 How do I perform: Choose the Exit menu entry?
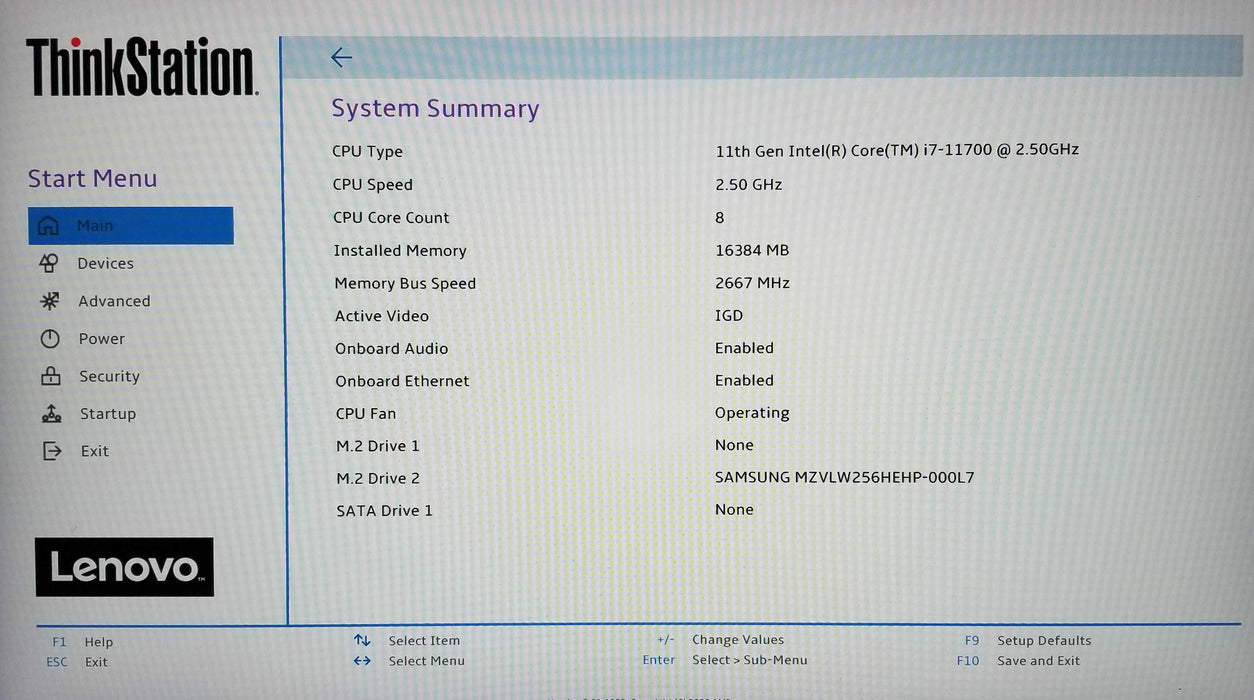click(x=95, y=452)
